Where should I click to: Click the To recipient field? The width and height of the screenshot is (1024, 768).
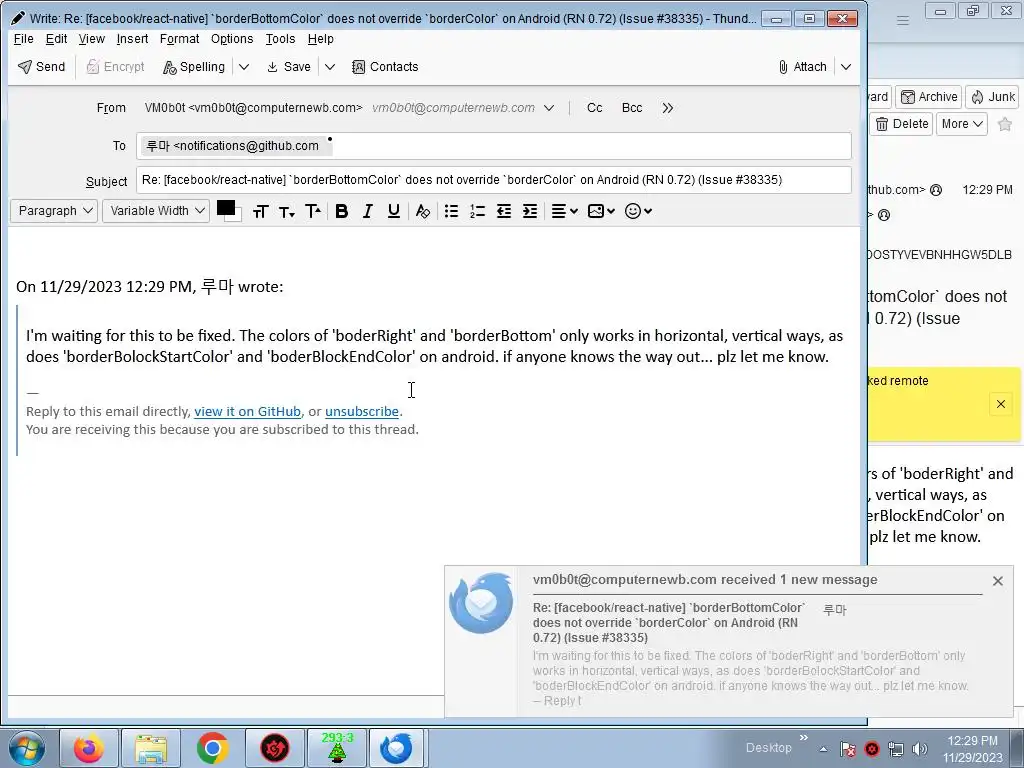pos(494,146)
